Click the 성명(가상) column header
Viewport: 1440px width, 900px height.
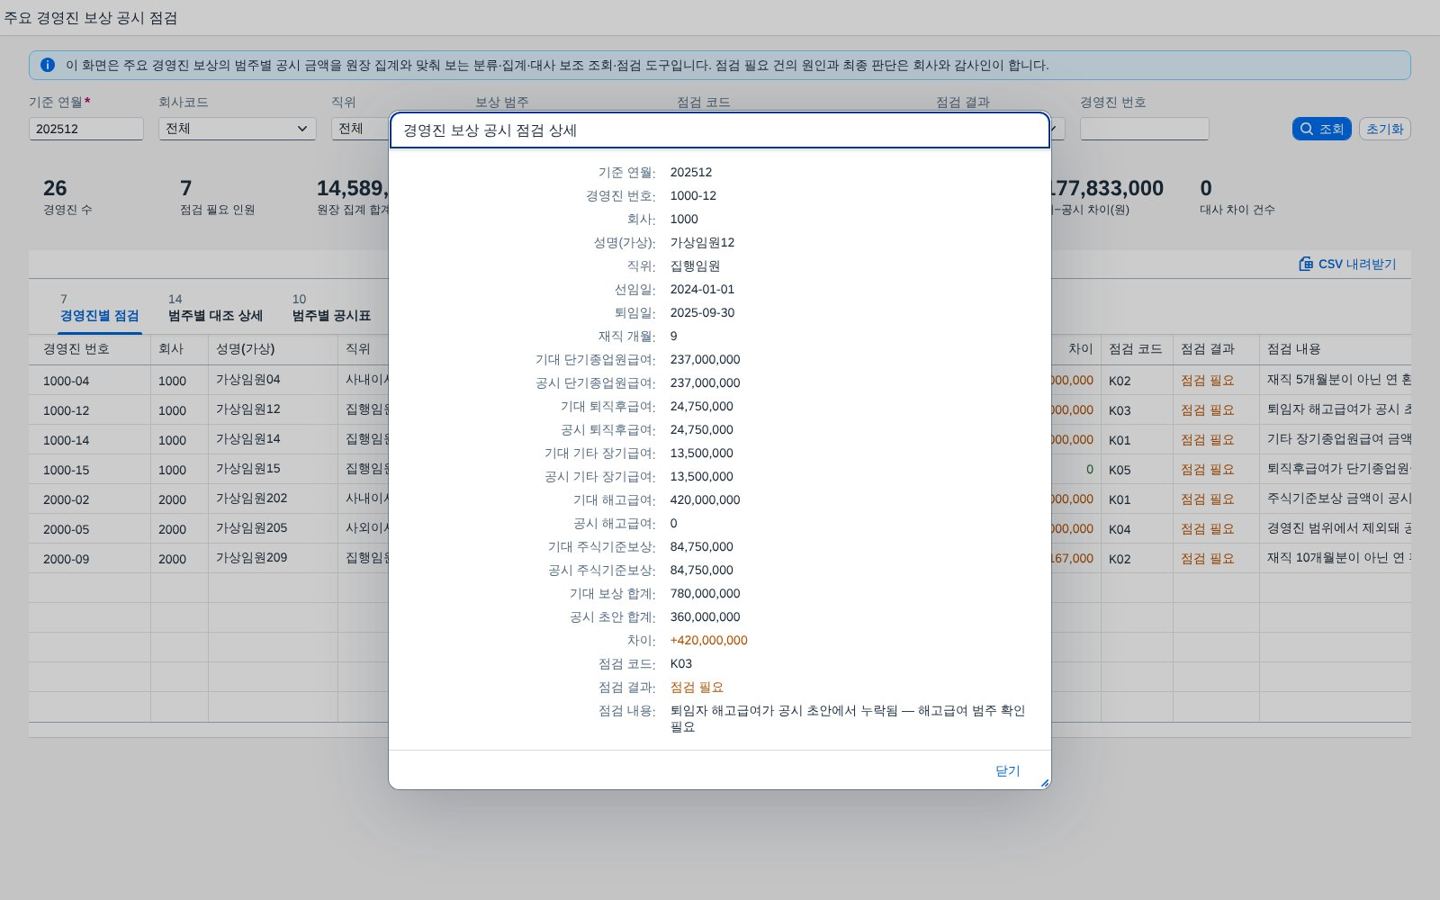273,349
